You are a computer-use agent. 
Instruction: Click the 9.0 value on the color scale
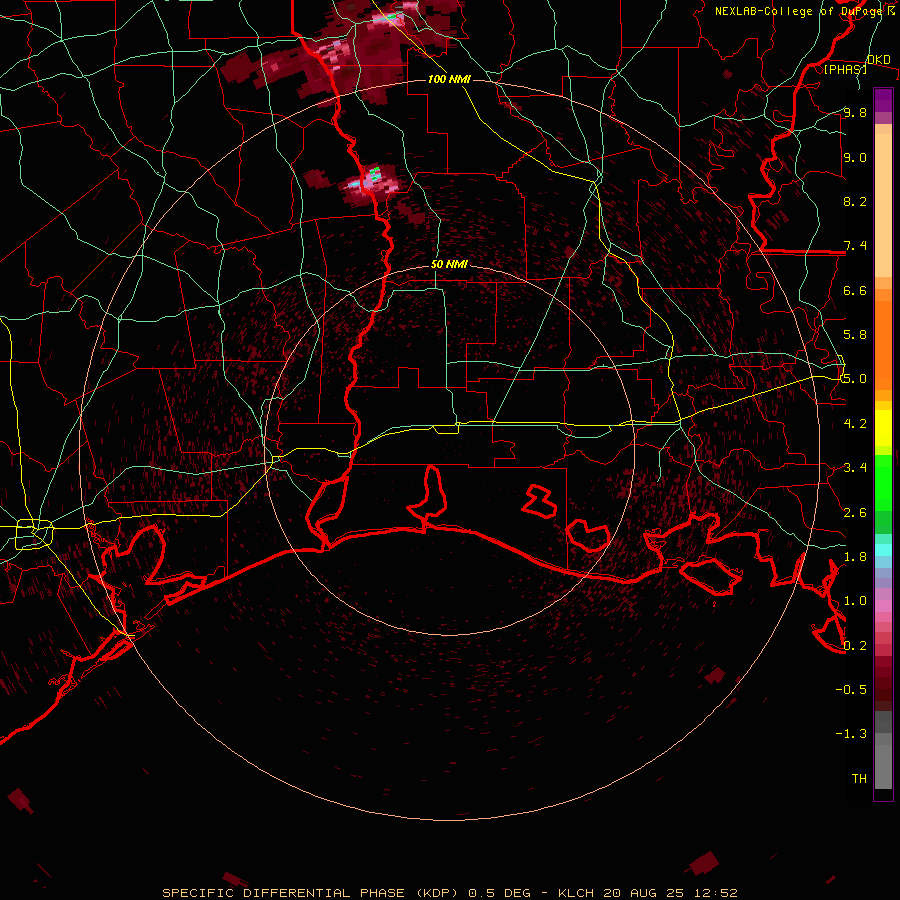(855, 157)
